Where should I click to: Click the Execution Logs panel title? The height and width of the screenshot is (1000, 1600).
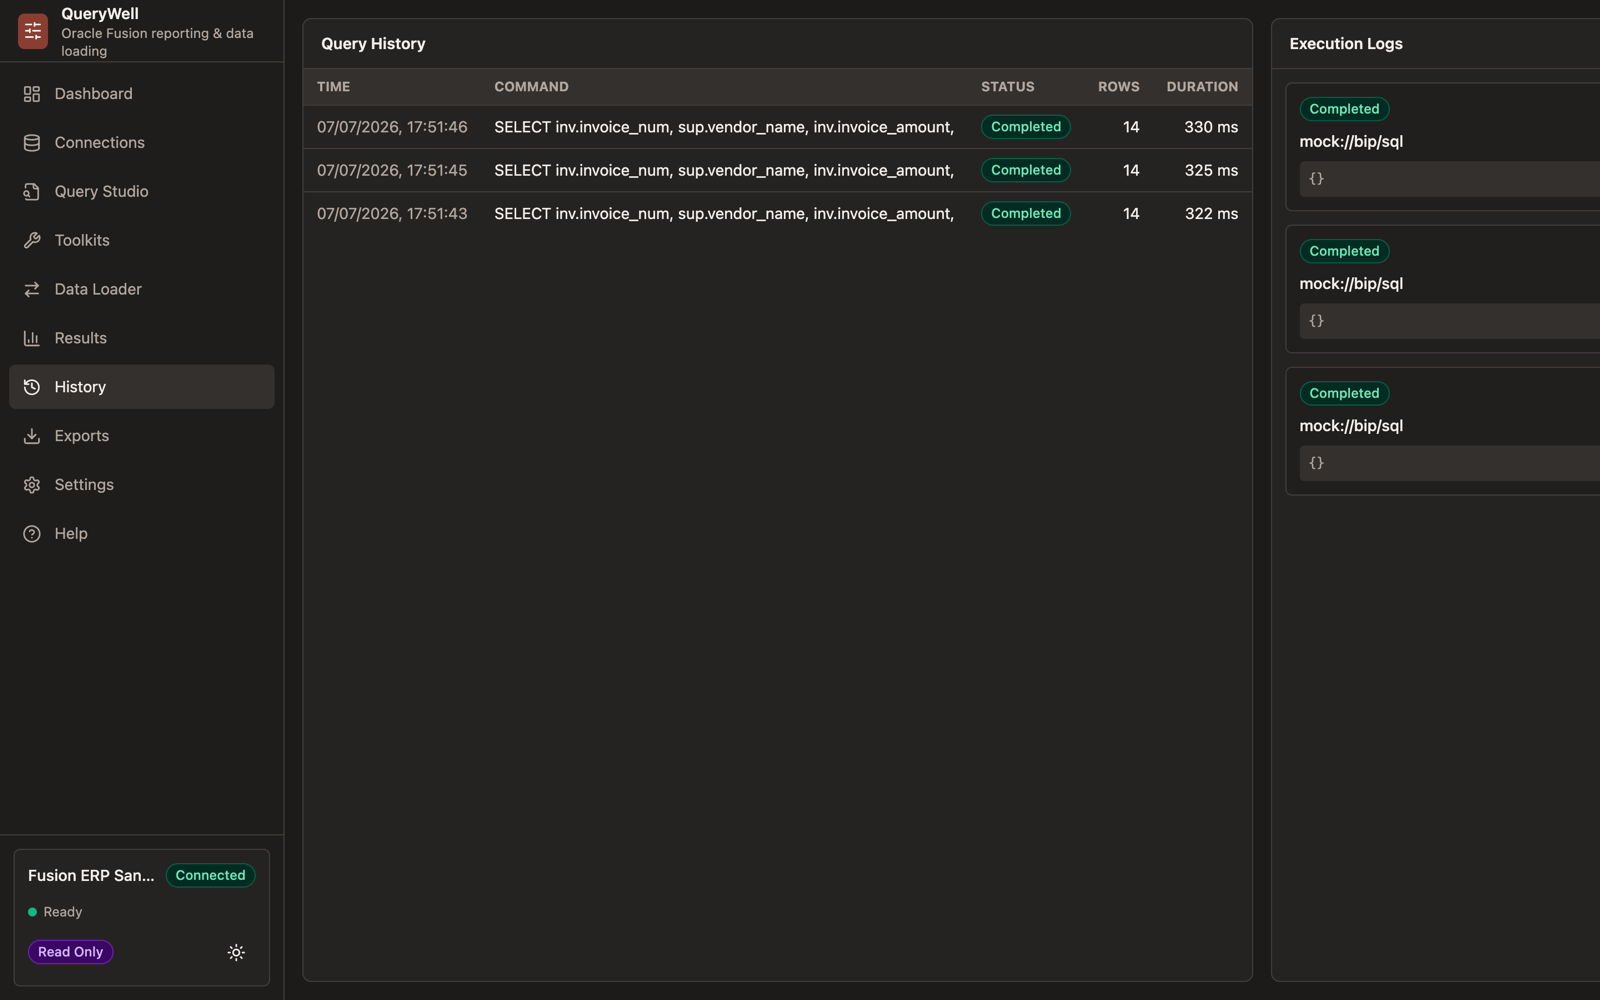point(1346,44)
